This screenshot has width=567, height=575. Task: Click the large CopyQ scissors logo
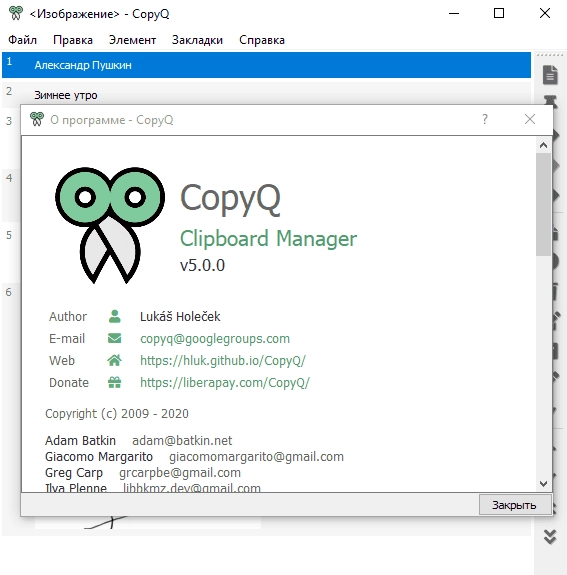(x=110, y=226)
